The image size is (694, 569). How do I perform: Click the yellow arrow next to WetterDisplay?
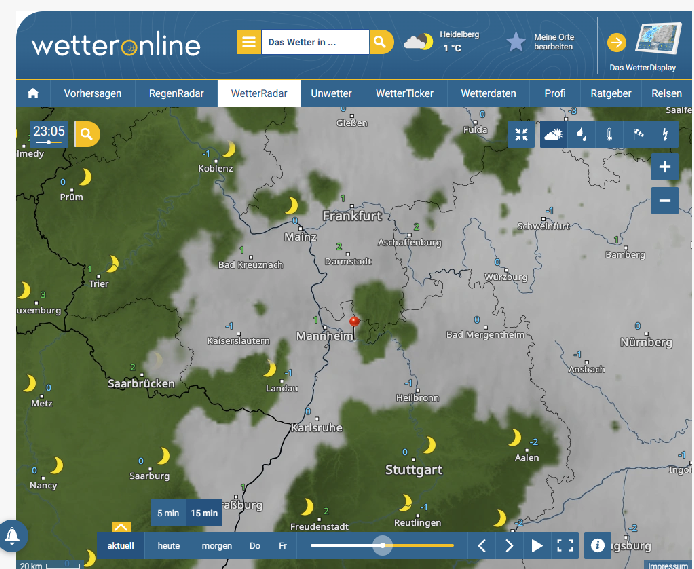pyautogui.click(x=616, y=43)
